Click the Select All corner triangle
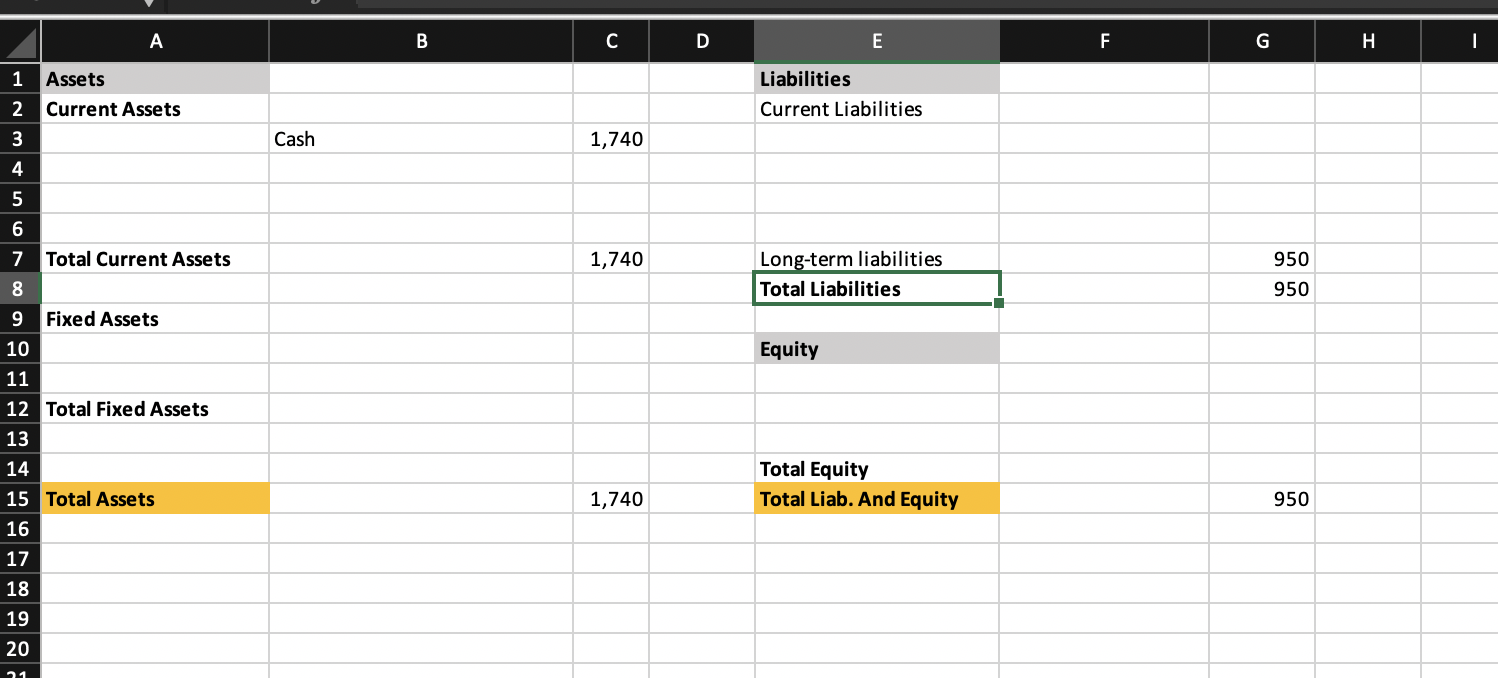Screen dimensions: 1498x678 click(20, 41)
